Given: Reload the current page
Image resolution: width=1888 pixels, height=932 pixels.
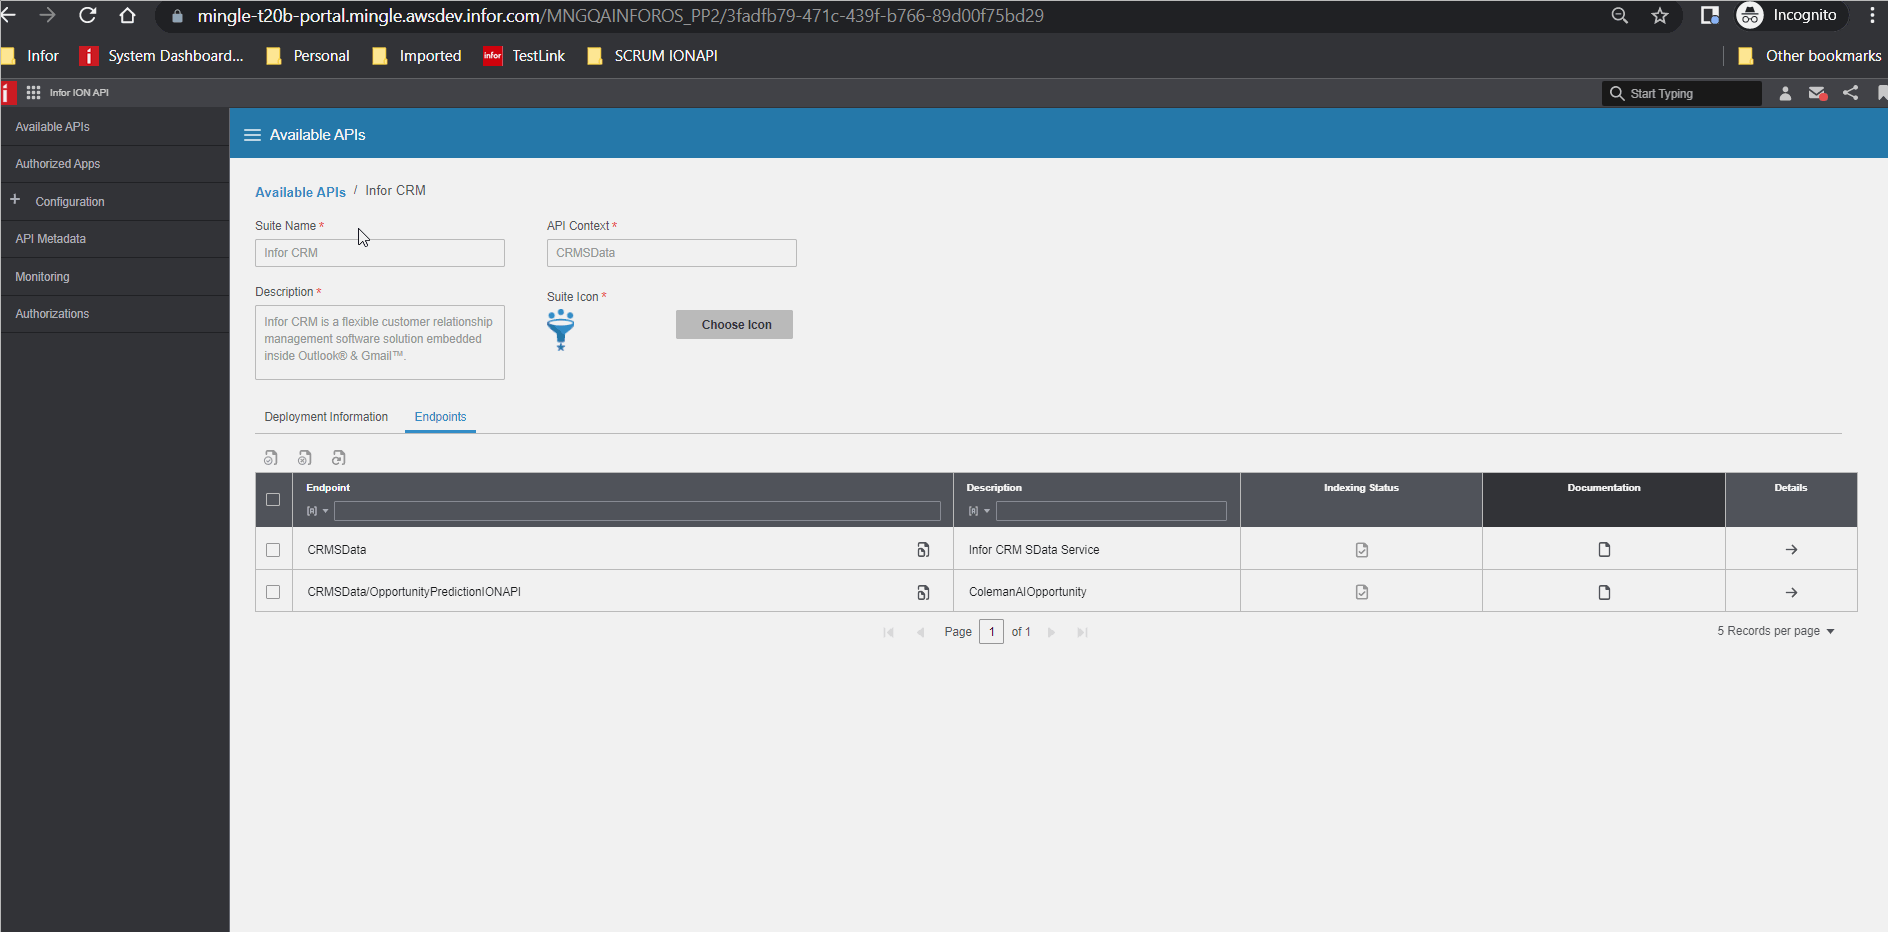Looking at the screenshot, I should point(88,15).
